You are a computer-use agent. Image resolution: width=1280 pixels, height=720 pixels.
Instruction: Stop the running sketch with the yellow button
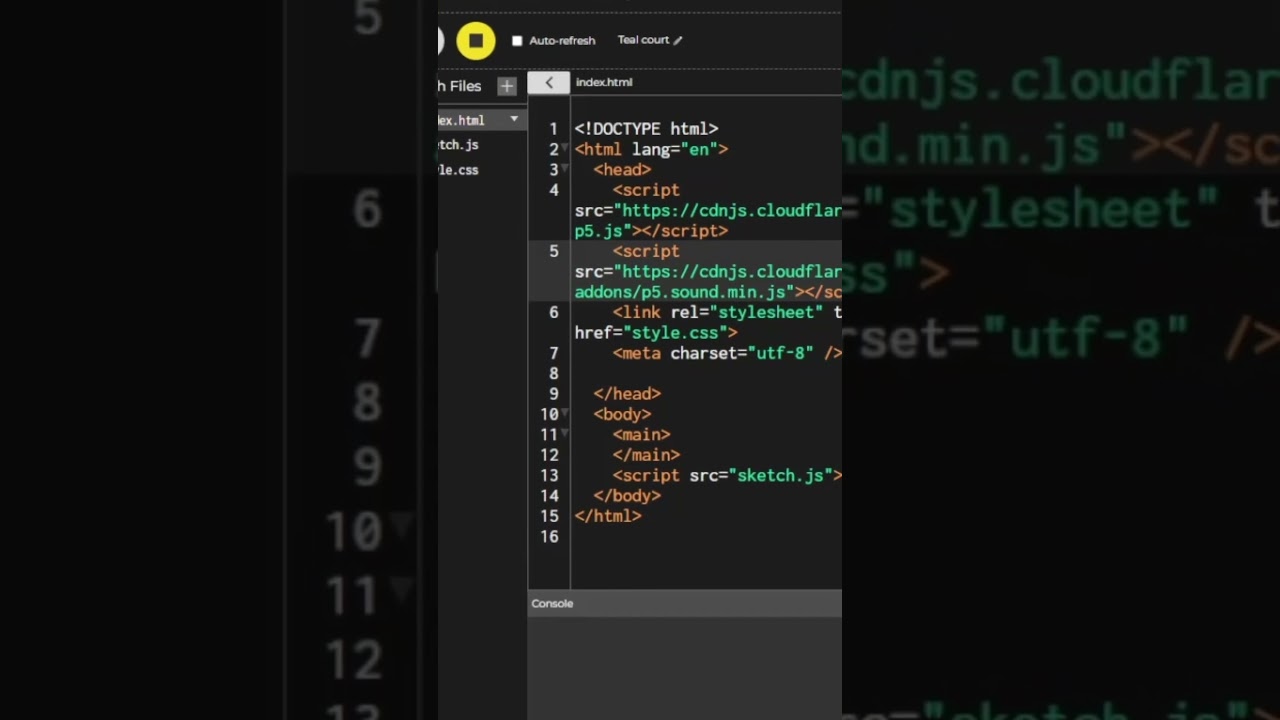pyautogui.click(x=476, y=40)
